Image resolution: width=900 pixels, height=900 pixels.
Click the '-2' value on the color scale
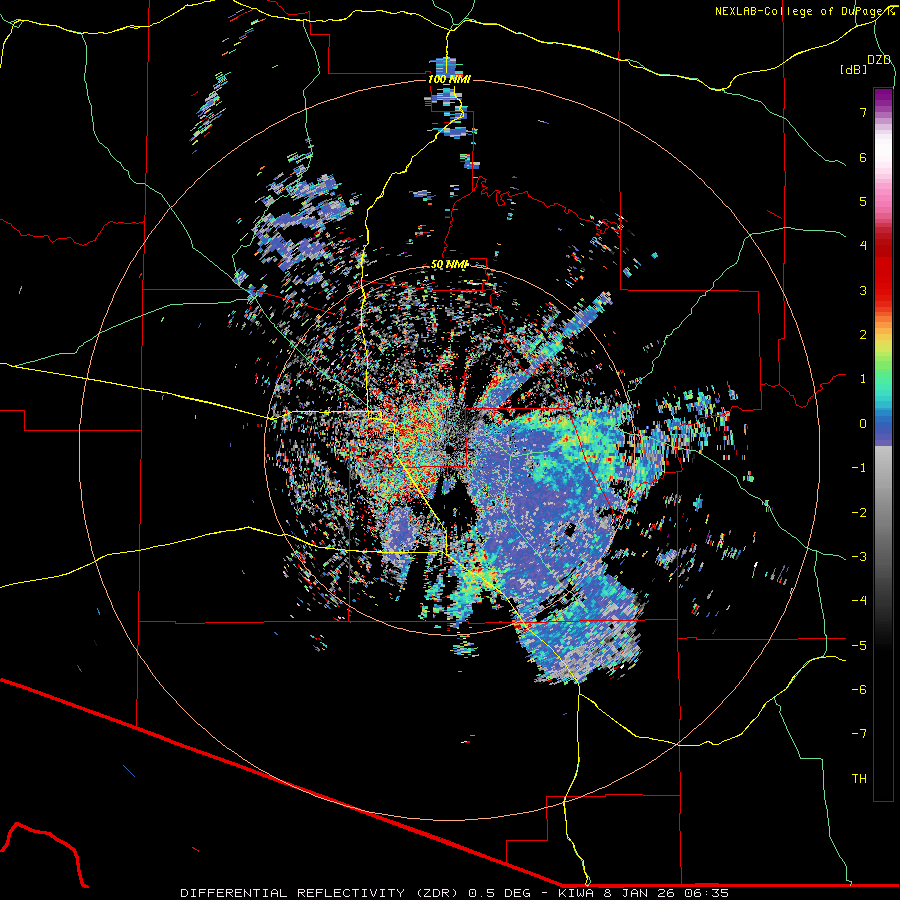[x=859, y=513]
